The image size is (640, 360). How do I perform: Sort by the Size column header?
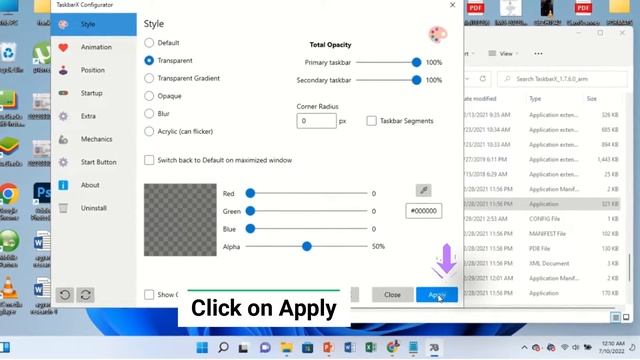(x=592, y=99)
